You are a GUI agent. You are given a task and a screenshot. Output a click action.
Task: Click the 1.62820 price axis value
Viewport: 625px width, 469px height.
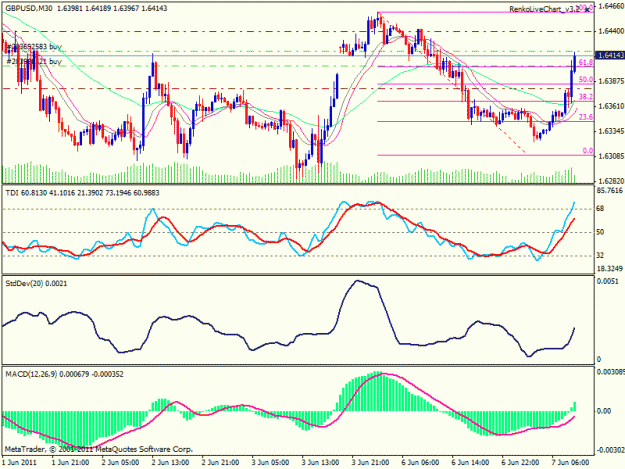pyautogui.click(x=611, y=181)
